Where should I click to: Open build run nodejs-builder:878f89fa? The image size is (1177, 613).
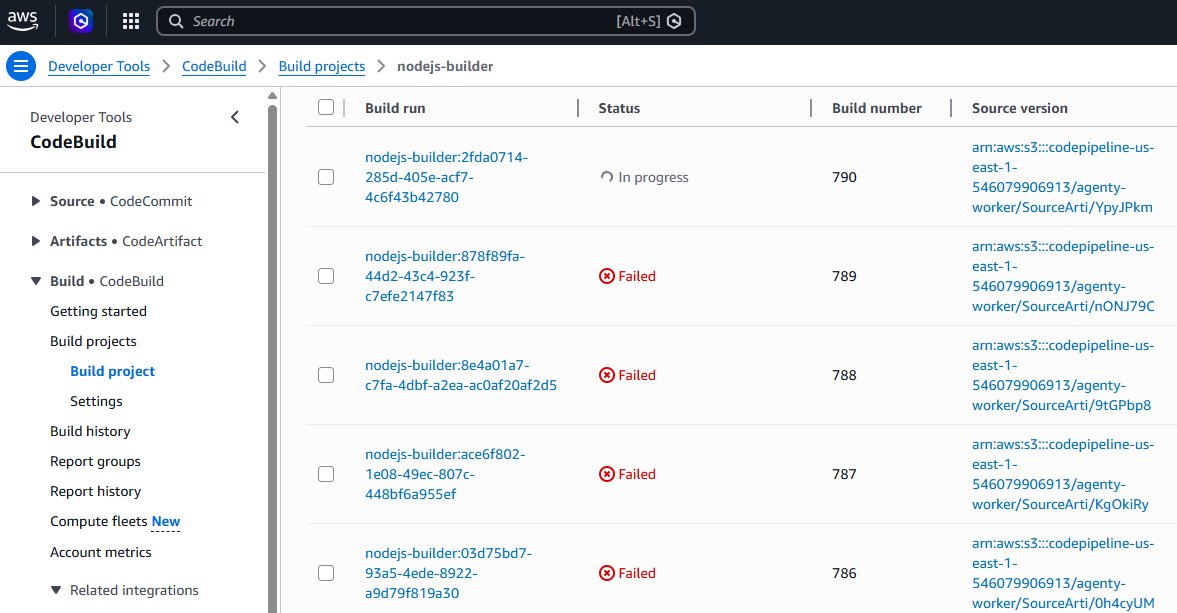445,276
